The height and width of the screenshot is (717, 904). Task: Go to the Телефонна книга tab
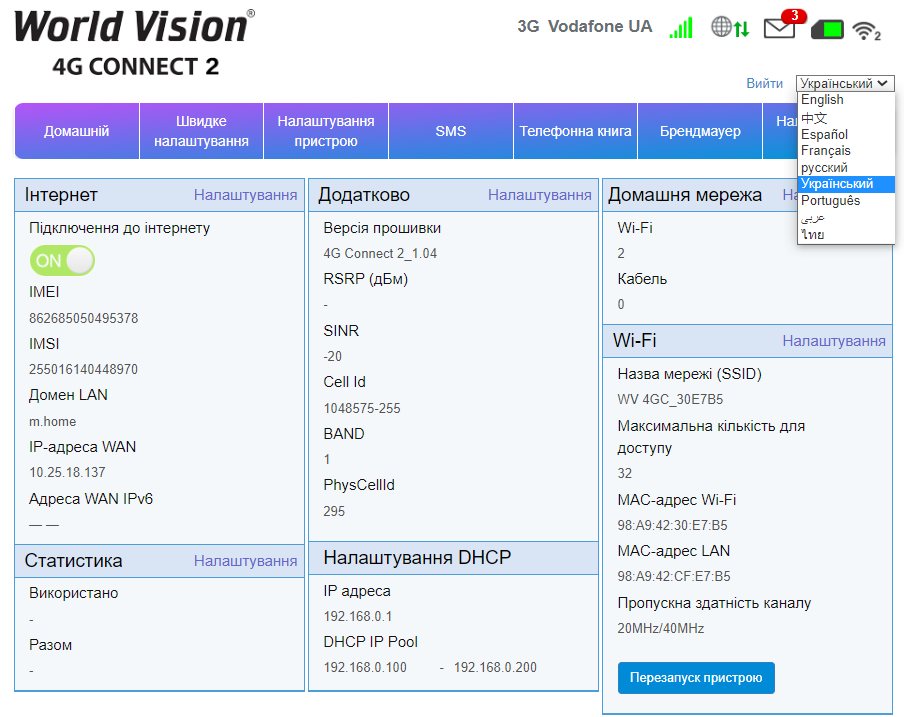click(x=575, y=131)
